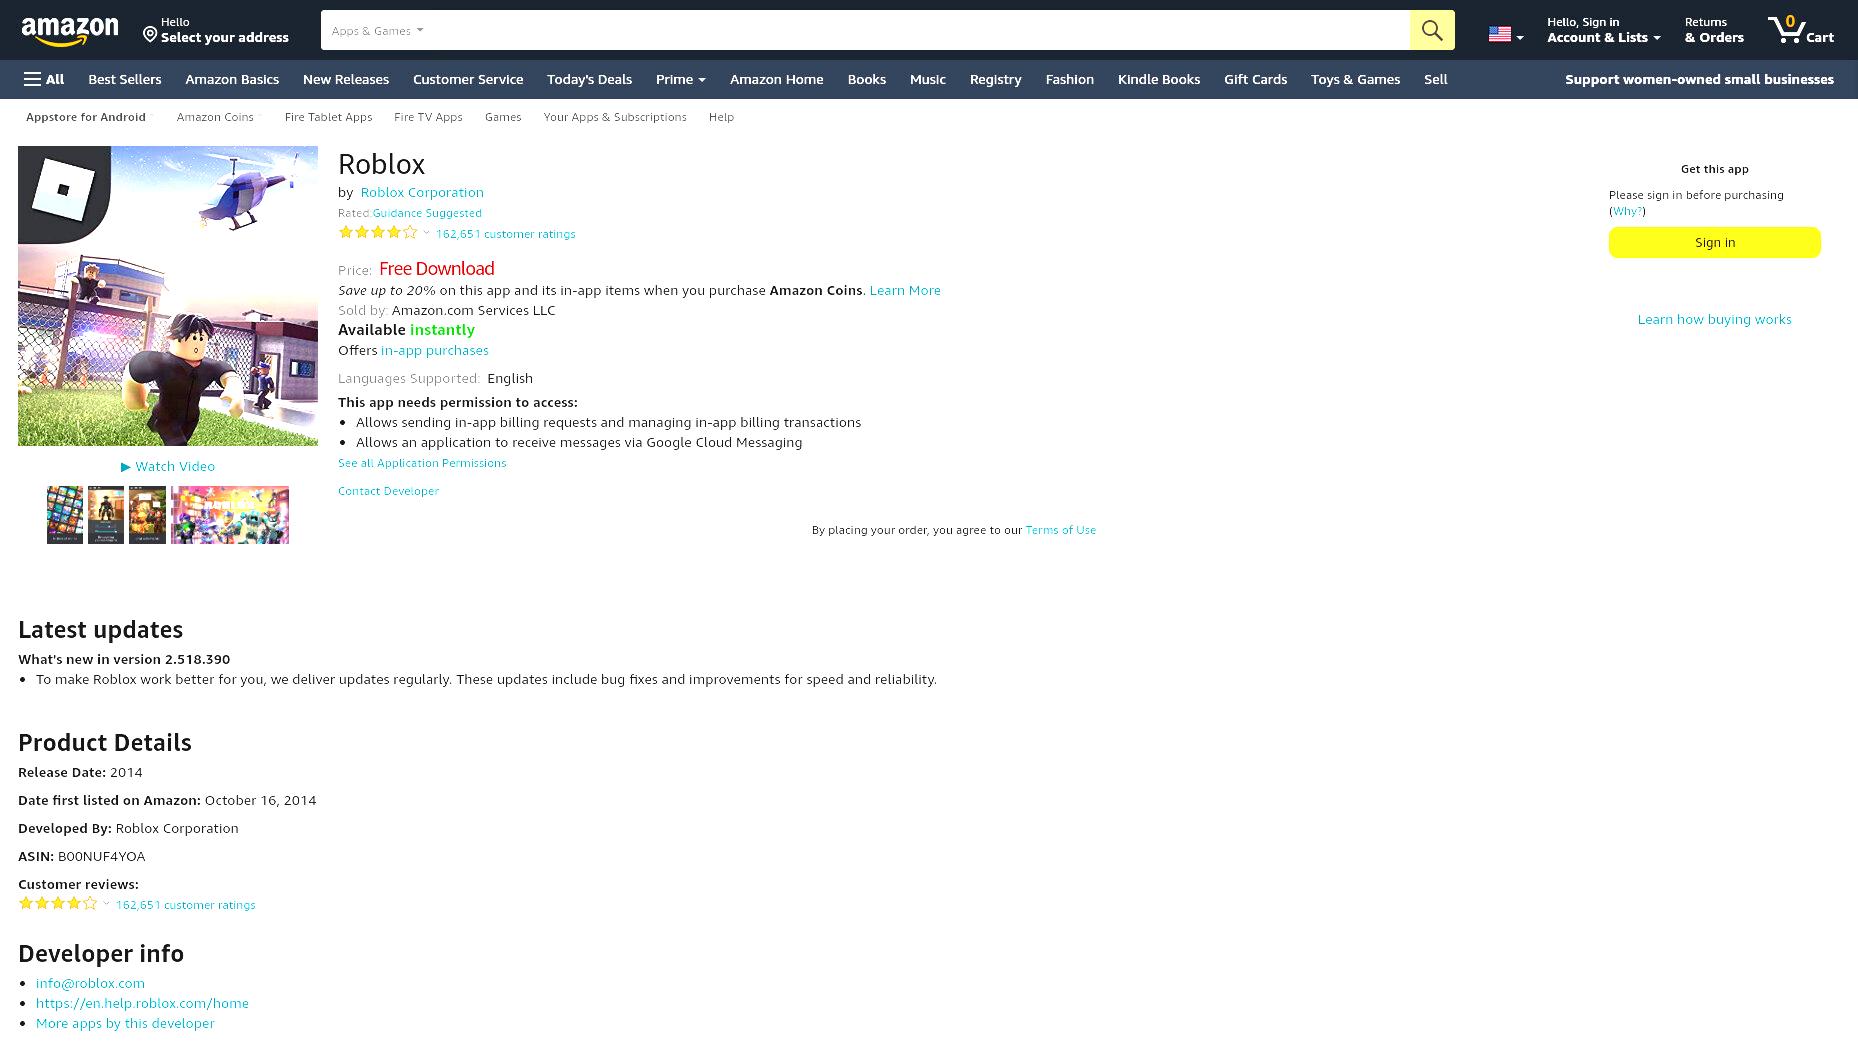Visit Customer Service
The image size is (1858, 1053).
pyautogui.click(x=468, y=79)
